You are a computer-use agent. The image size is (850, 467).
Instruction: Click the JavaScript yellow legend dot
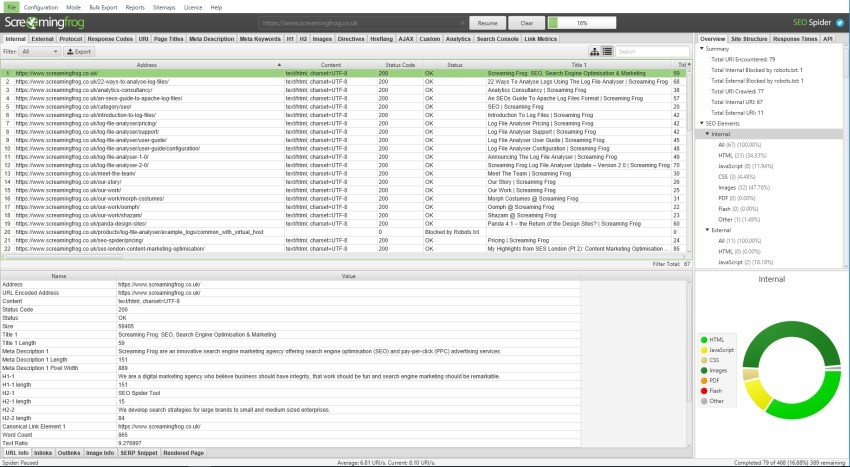click(x=704, y=350)
